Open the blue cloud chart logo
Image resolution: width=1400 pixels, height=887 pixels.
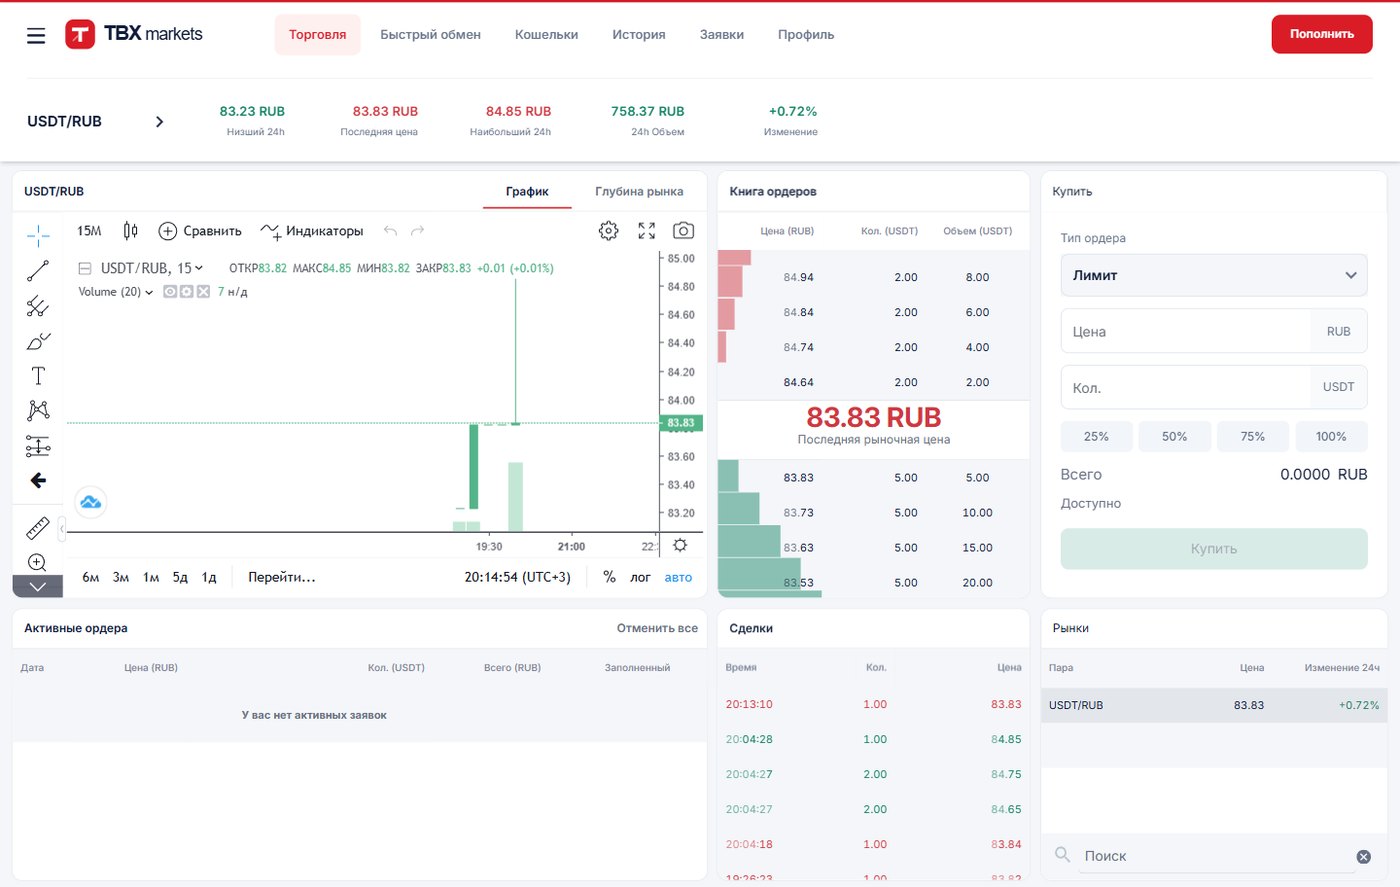click(x=91, y=502)
